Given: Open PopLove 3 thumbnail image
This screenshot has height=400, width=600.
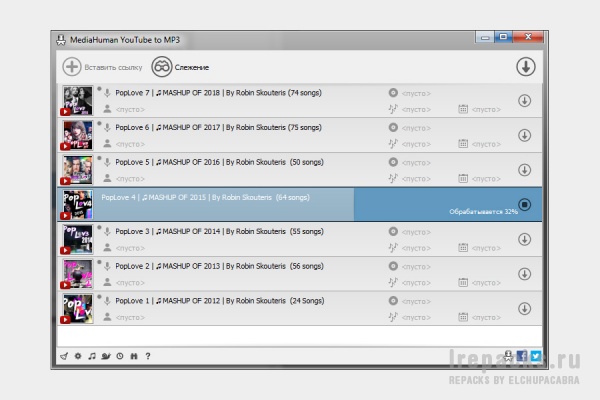Looking at the screenshot, I should [78, 239].
